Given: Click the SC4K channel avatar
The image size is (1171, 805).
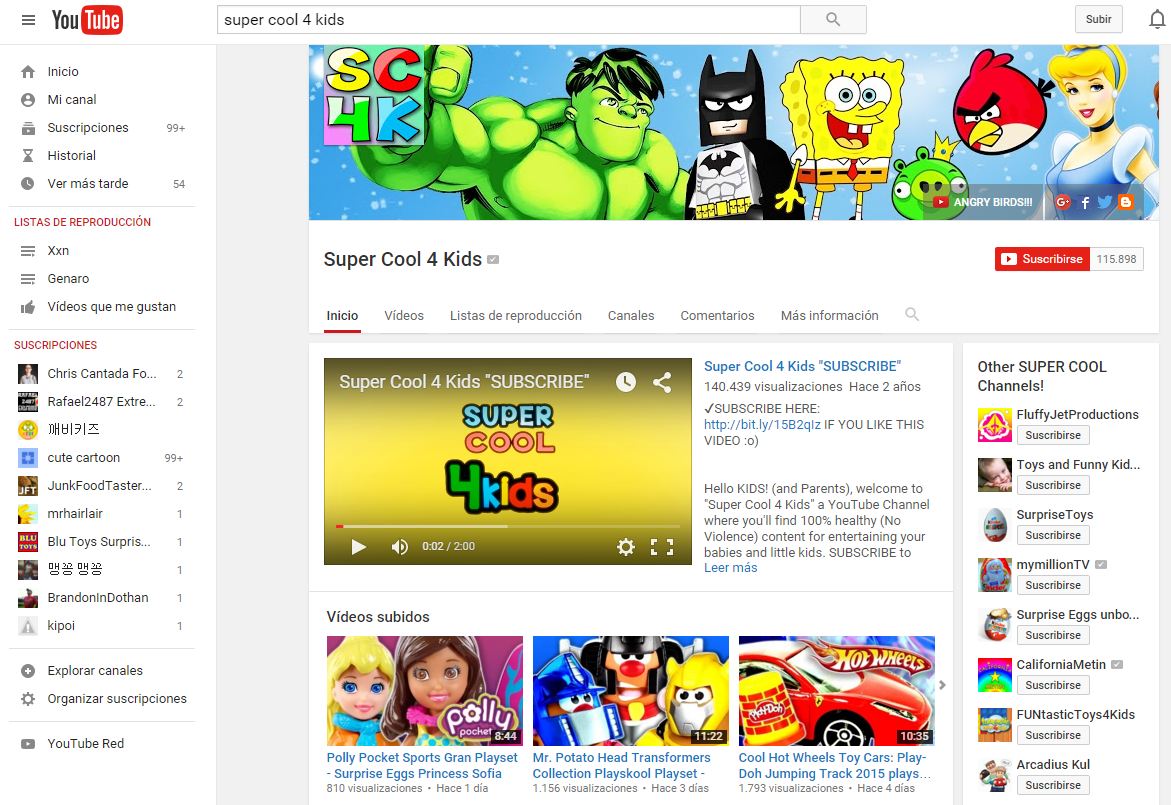Looking at the screenshot, I should point(374,94).
